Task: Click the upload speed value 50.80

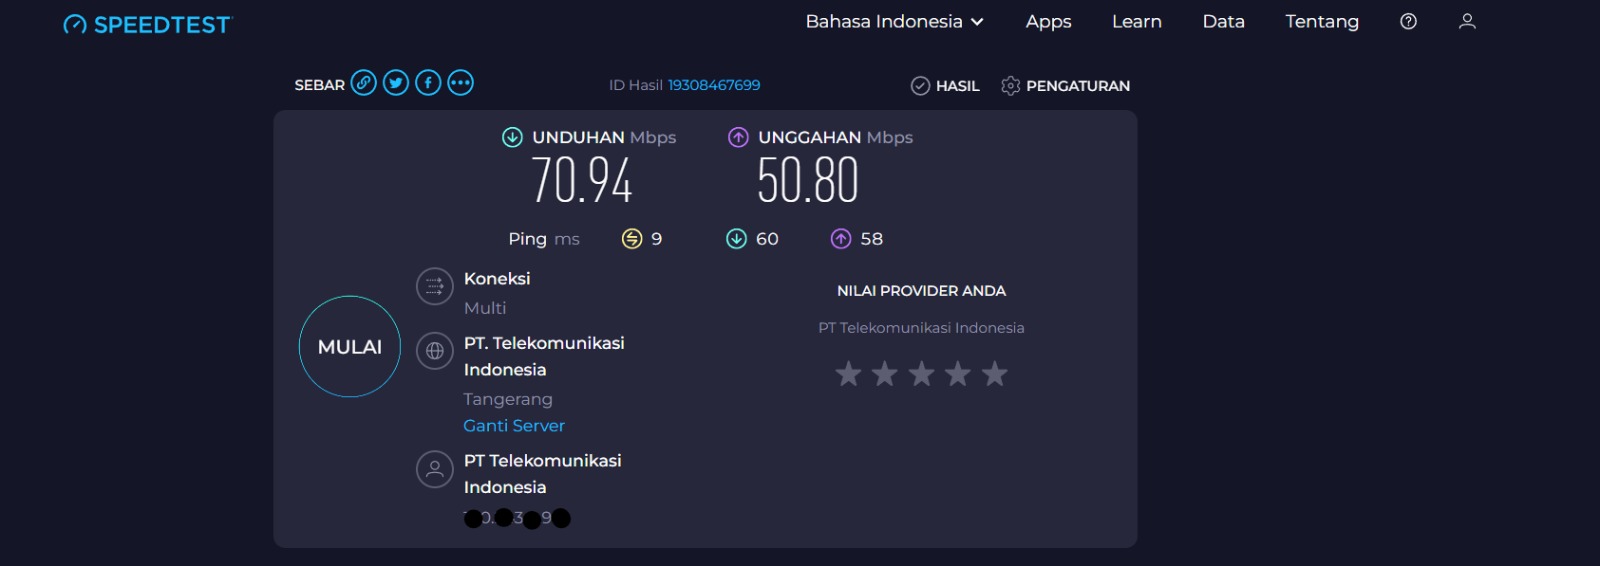Action: (808, 181)
